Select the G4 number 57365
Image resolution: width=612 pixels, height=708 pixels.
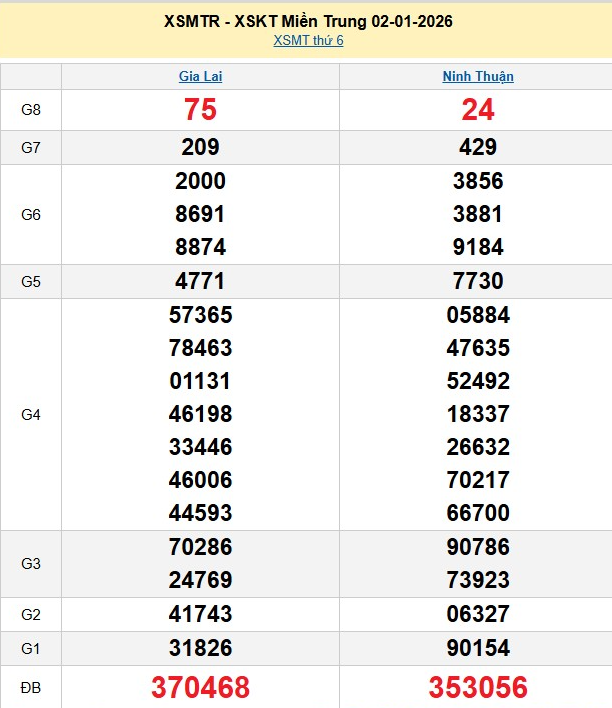click(x=200, y=315)
